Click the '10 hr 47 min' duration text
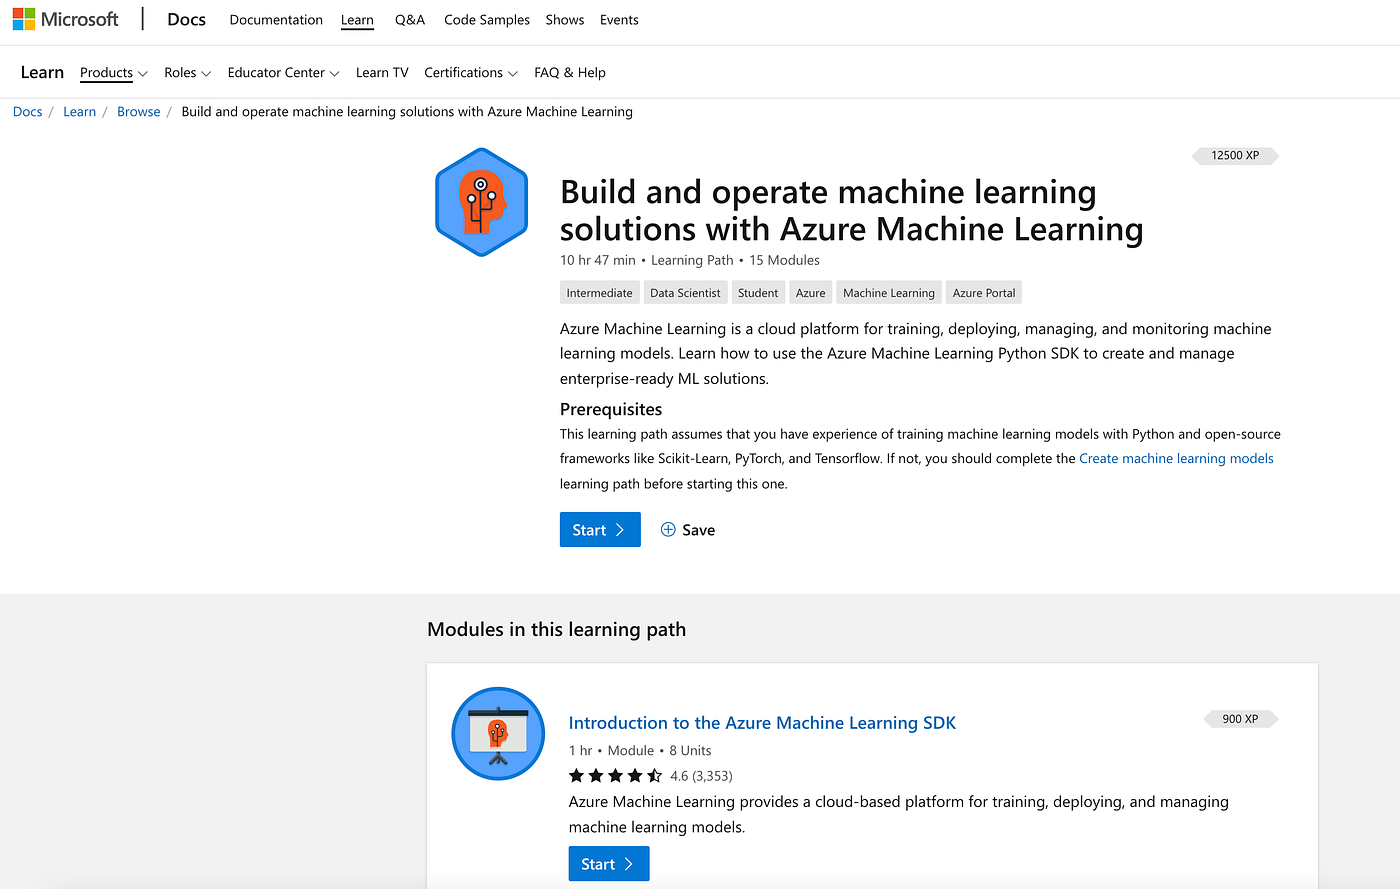 tap(598, 260)
